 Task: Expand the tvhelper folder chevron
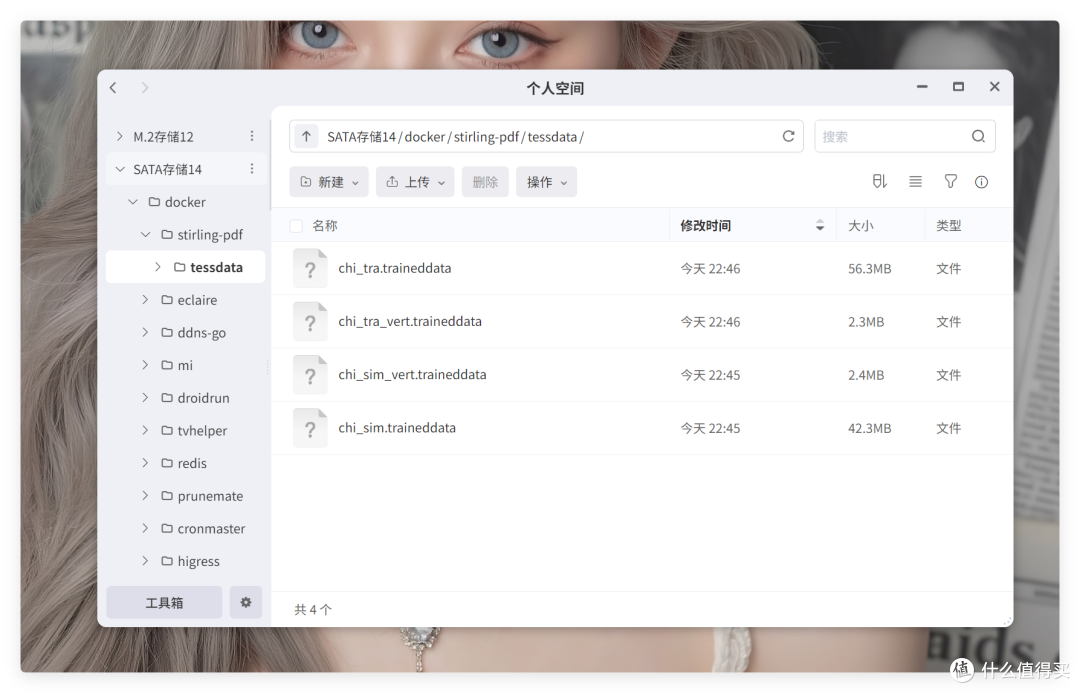(145, 431)
